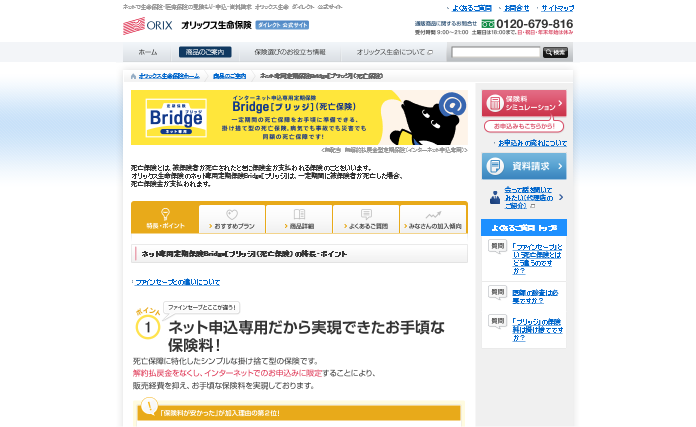Click the bear mascot with @ symbol

click(428, 119)
